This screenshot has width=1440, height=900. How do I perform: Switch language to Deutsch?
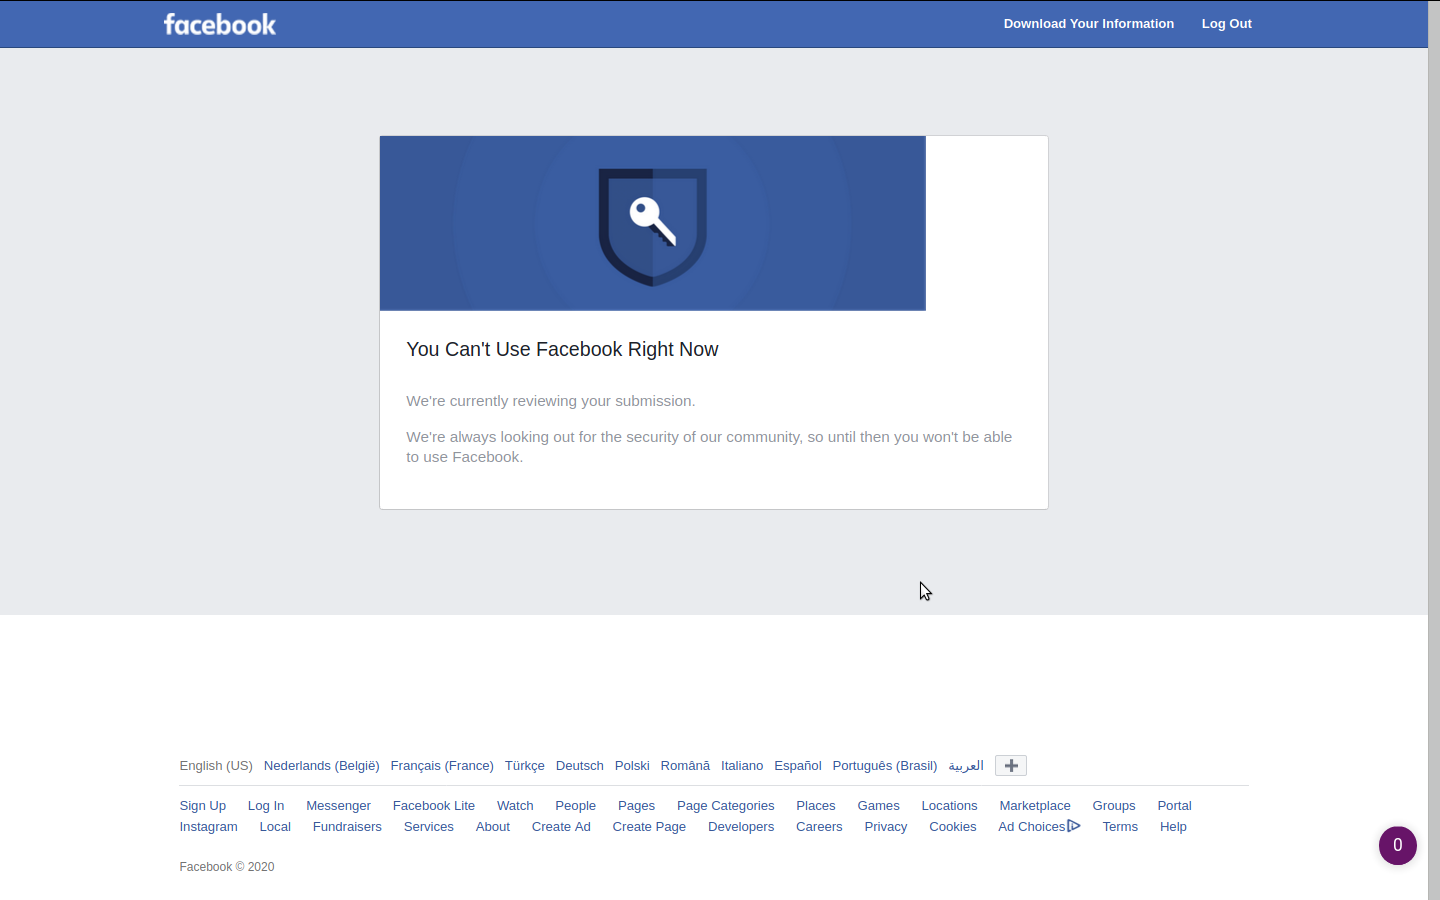[580, 766]
